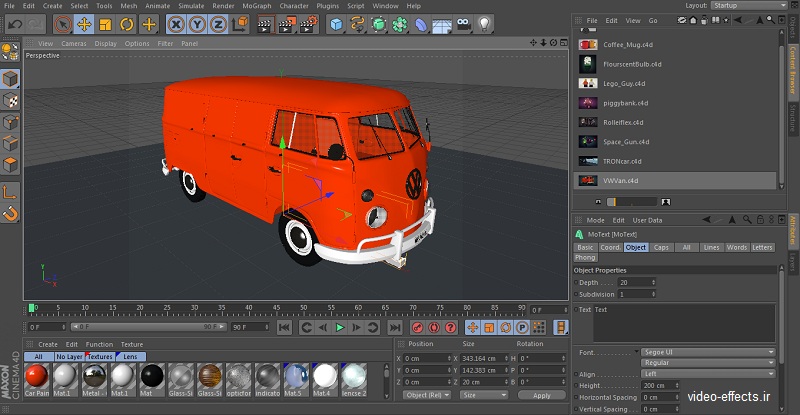800x415 pixels.
Task: Go to the start of animation
Action: (x=284, y=328)
